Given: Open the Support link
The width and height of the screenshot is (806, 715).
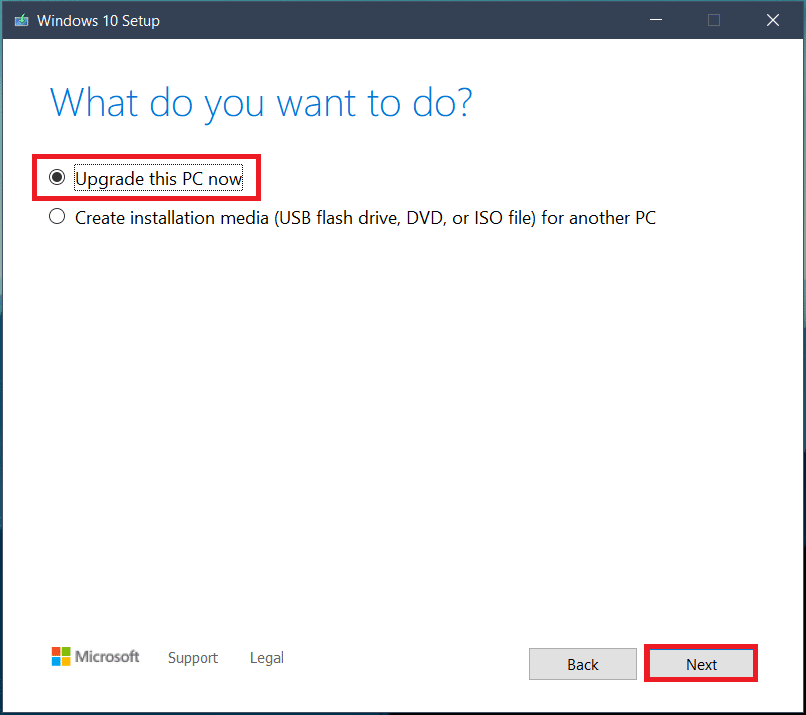Looking at the screenshot, I should [x=193, y=658].
